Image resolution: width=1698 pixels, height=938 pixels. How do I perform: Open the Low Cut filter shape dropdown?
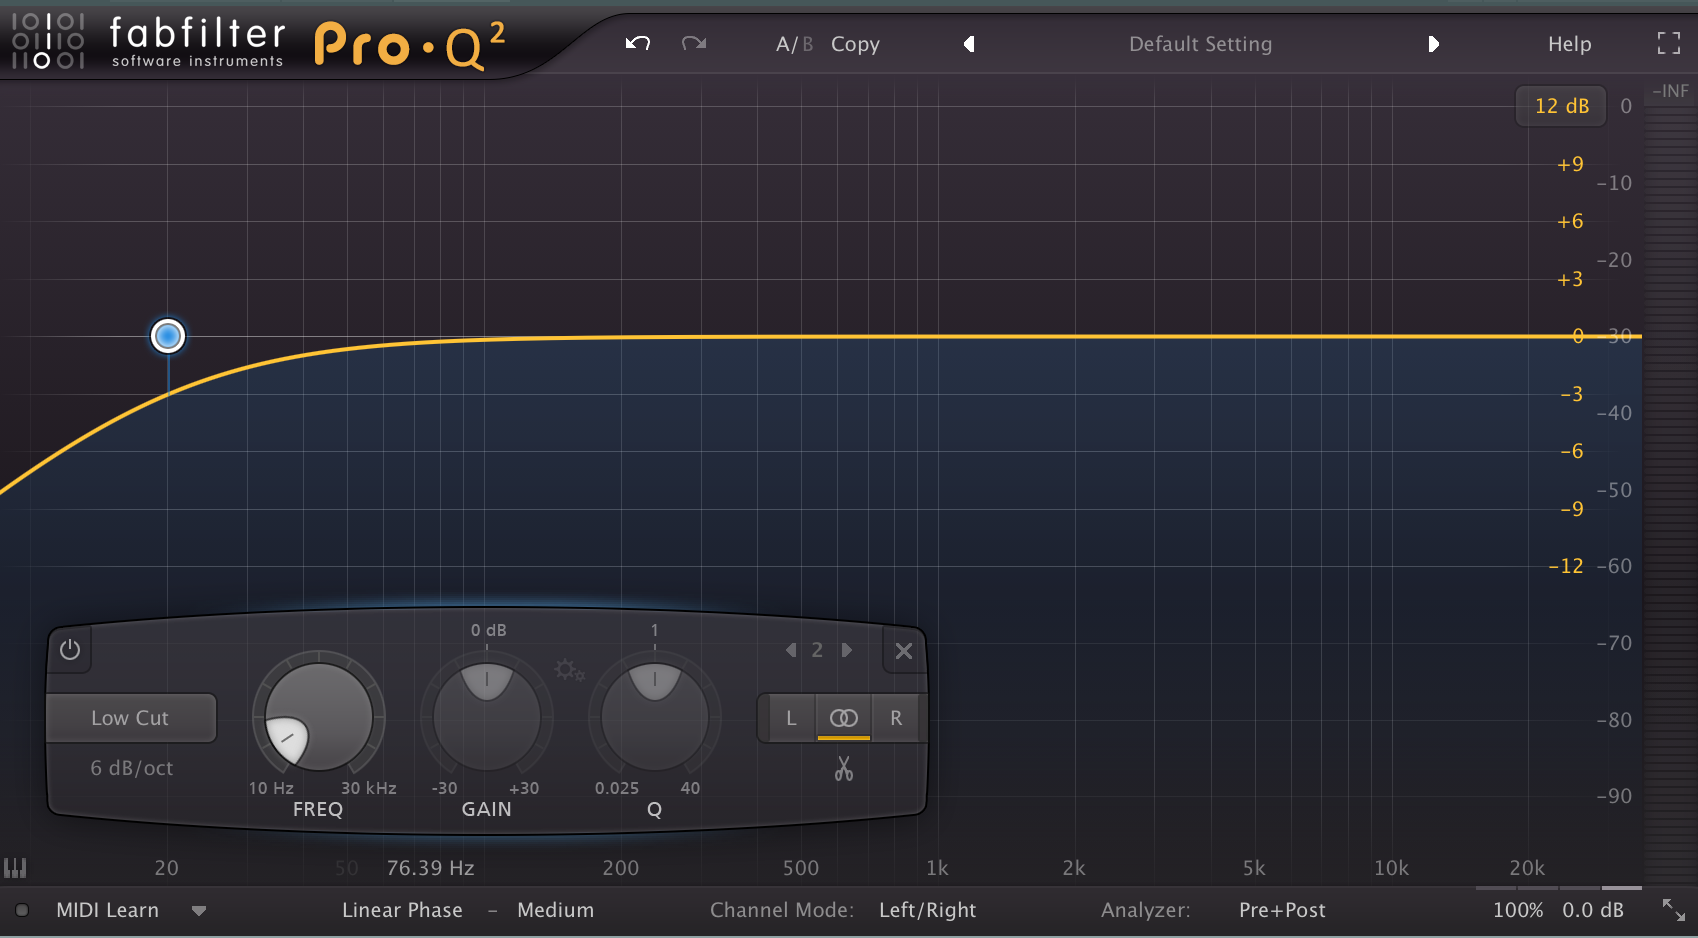(x=130, y=718)
